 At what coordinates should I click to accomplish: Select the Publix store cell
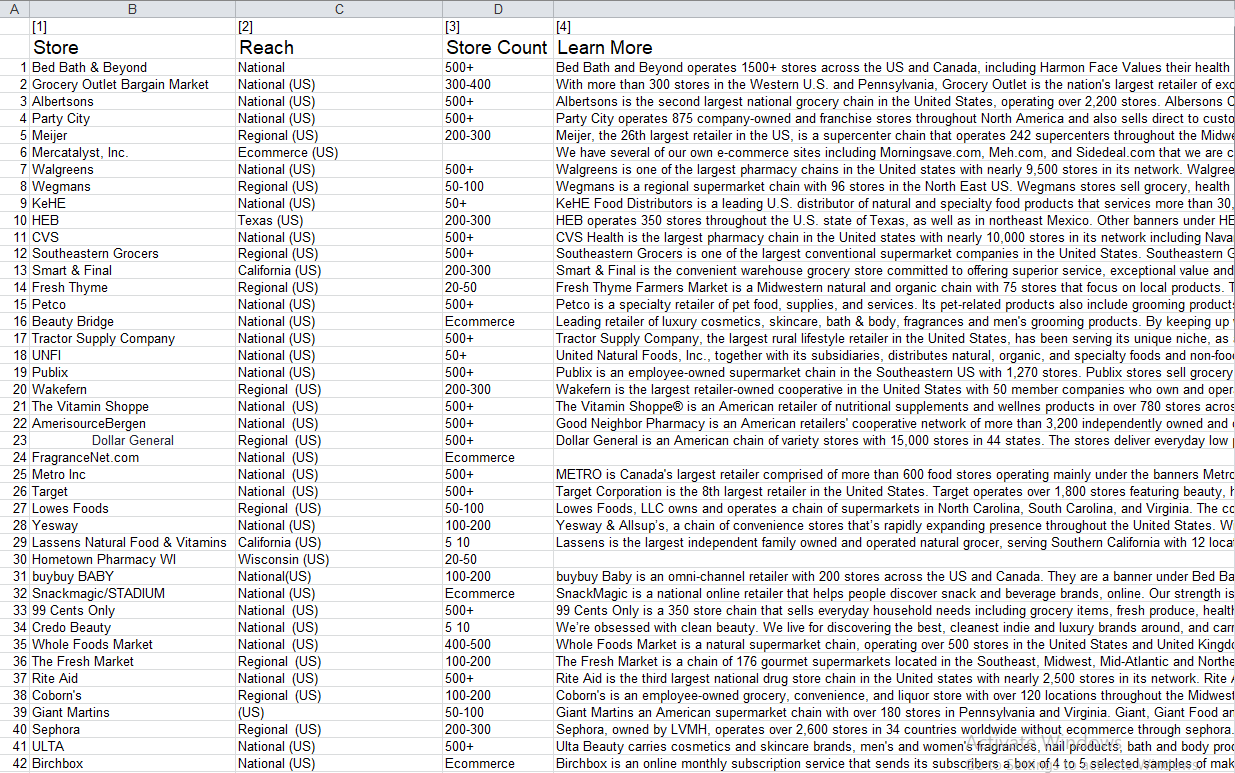coord(132,373)
